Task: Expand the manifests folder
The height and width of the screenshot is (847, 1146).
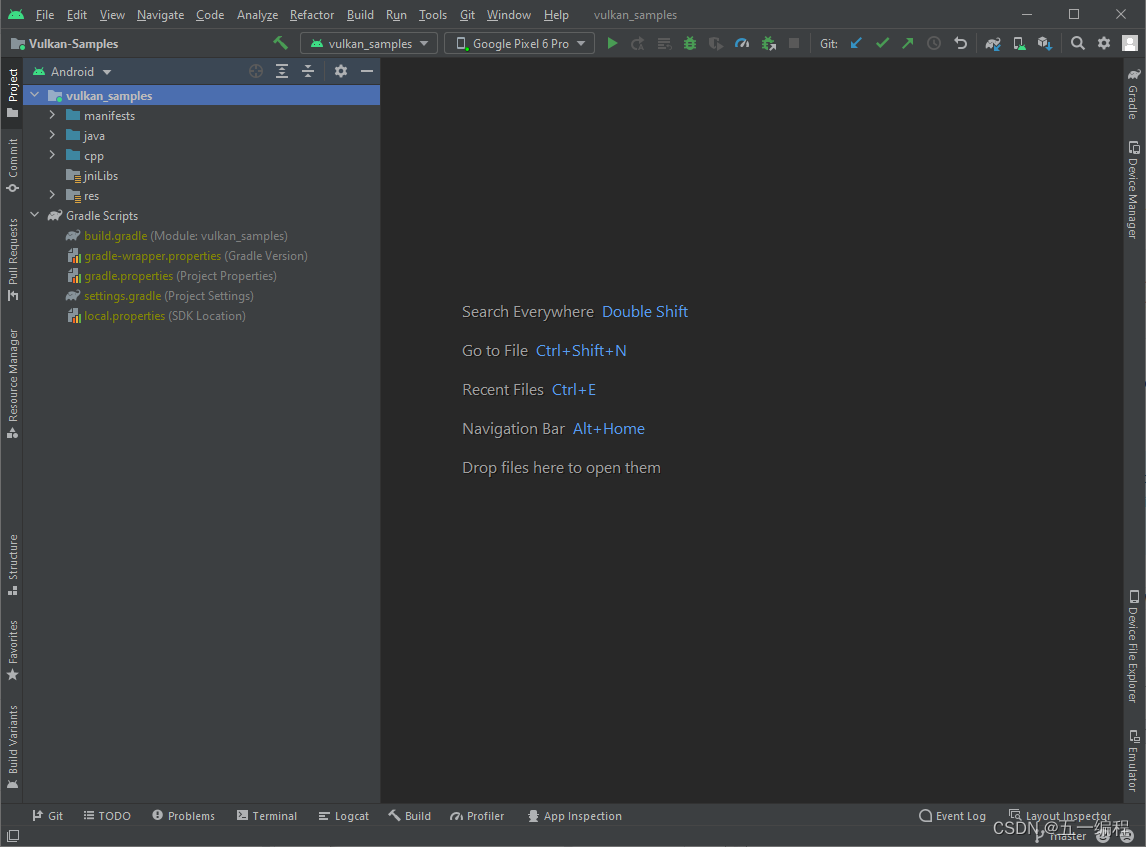Action: click(x=52, y=115)
